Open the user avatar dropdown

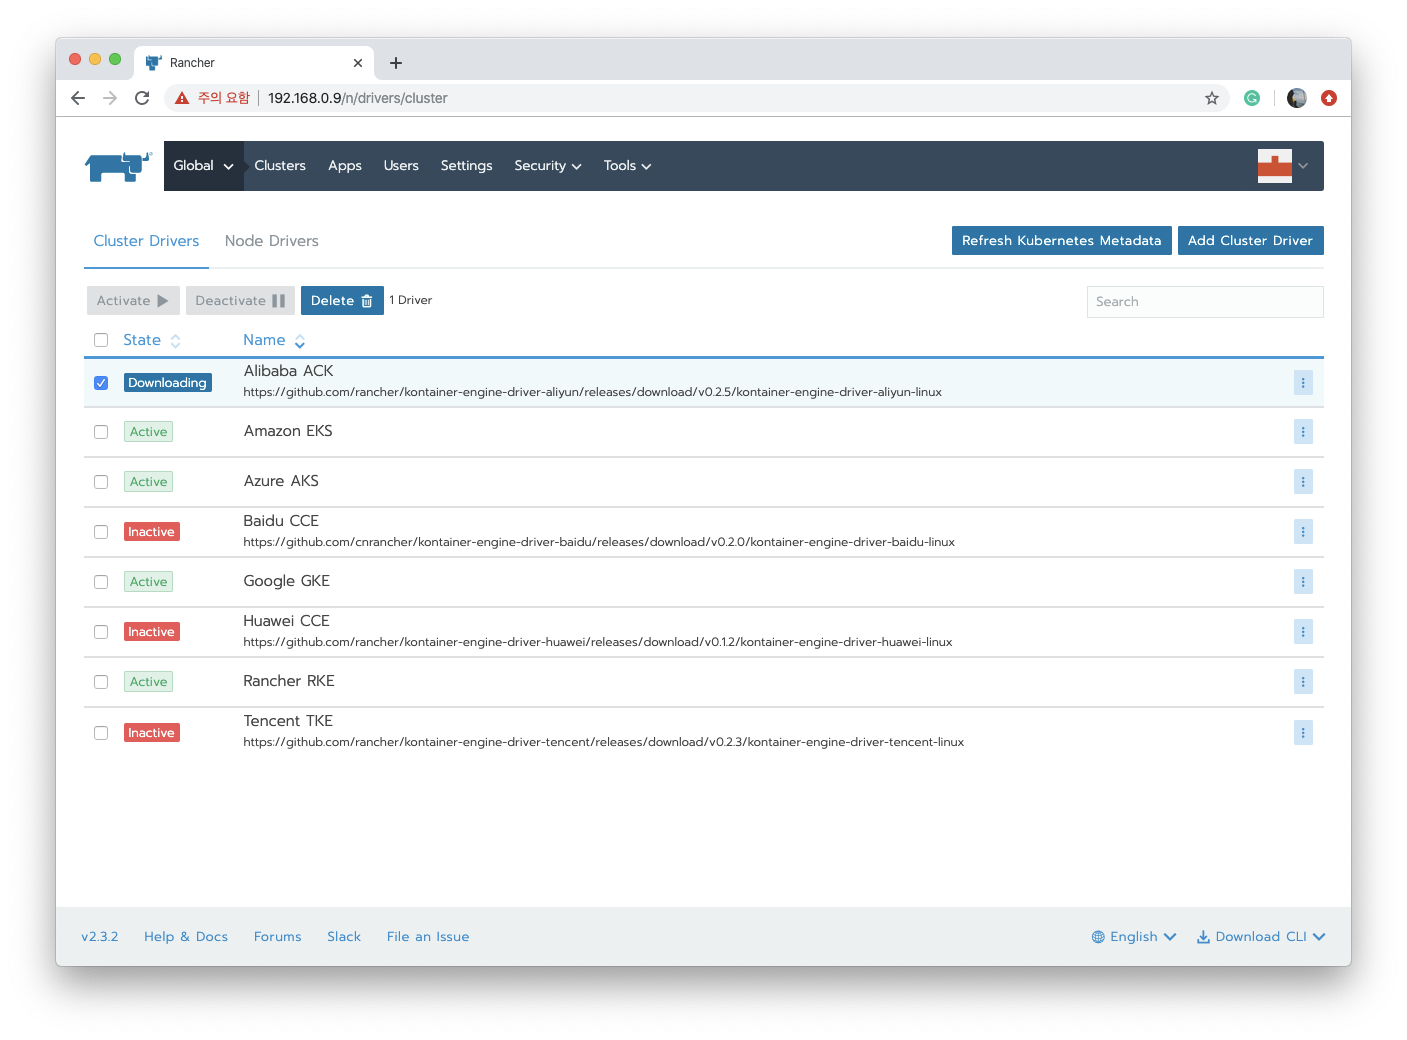pos(1283,166)
